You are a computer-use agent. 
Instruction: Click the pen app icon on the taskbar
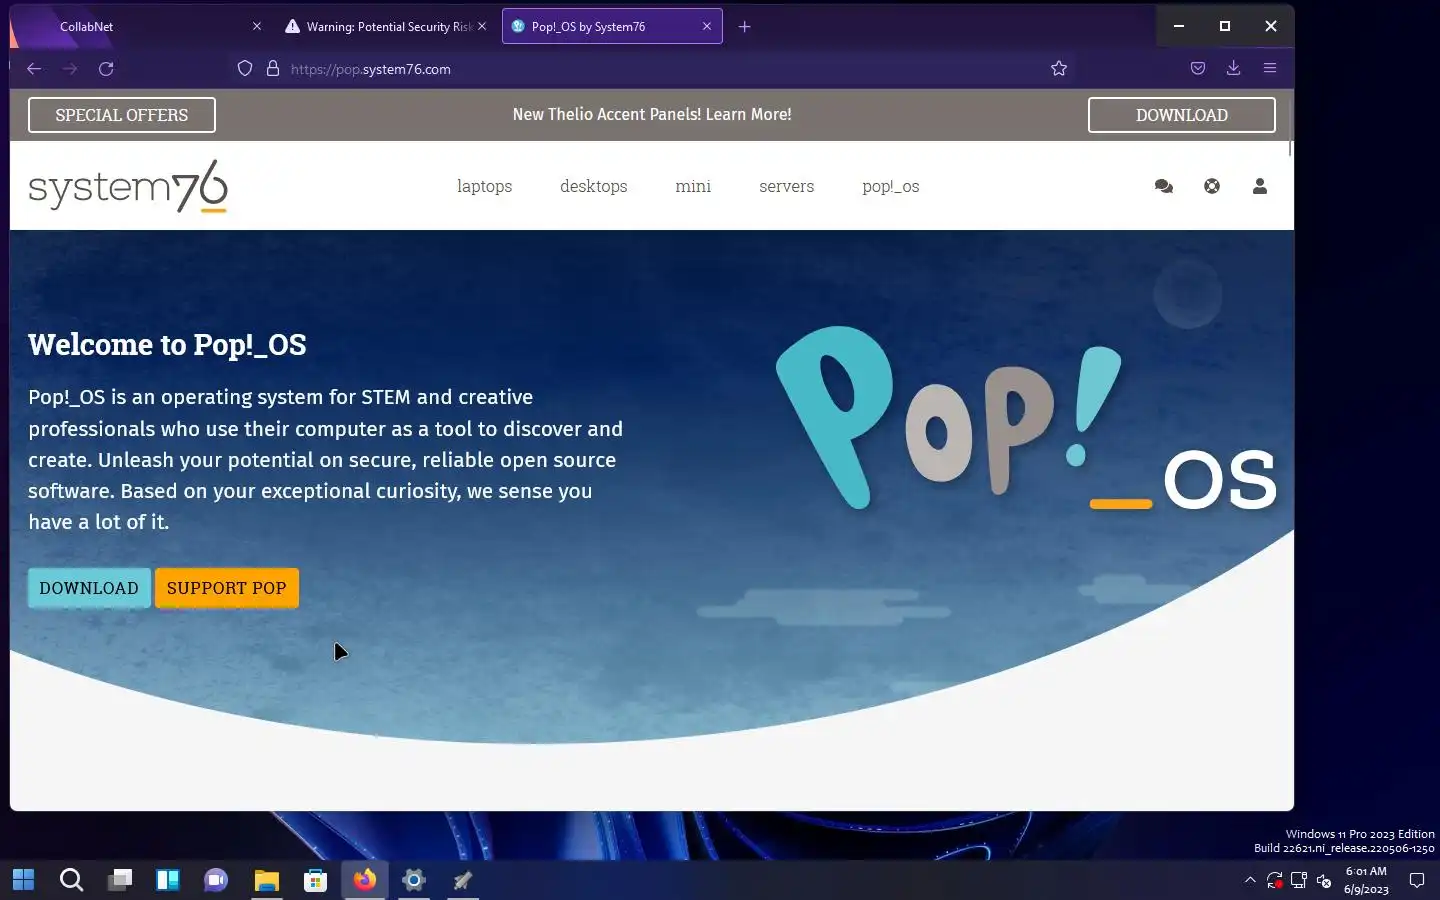462,880
